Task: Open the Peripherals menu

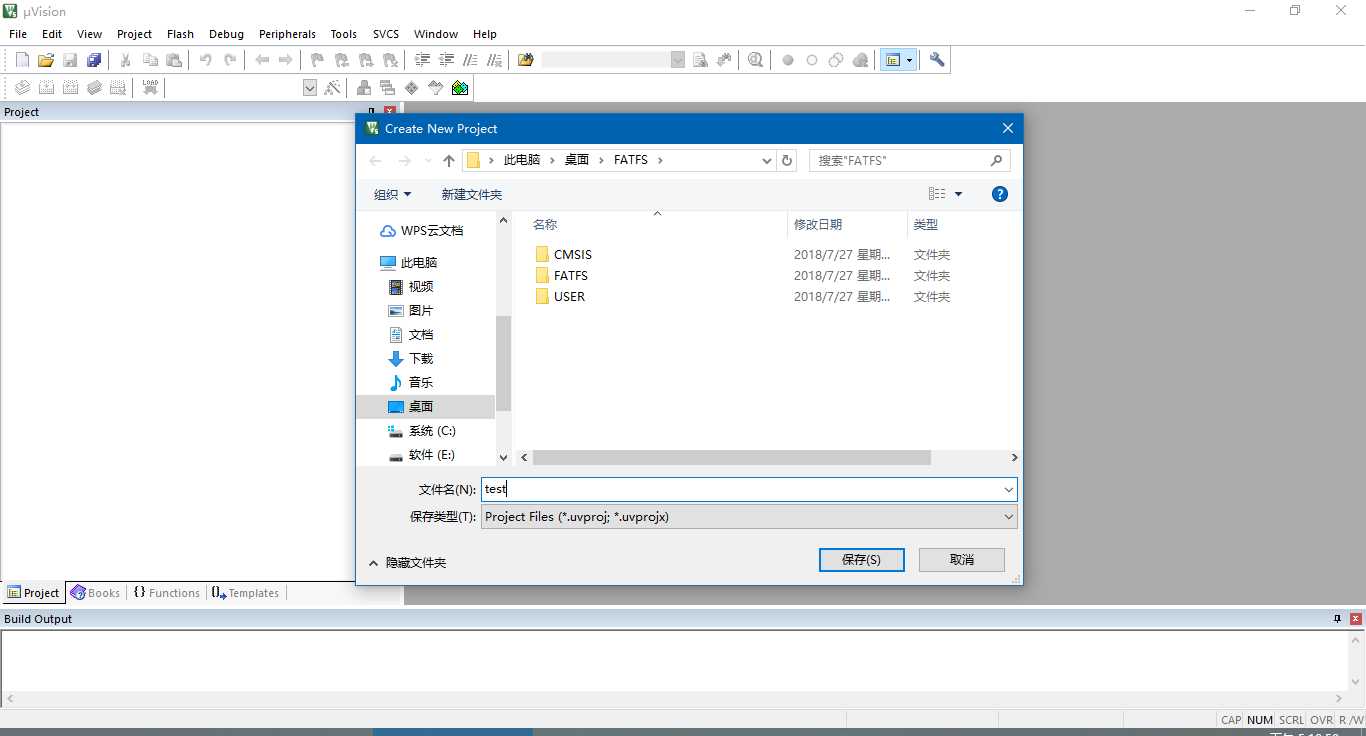Action: [x=287, y=34]
